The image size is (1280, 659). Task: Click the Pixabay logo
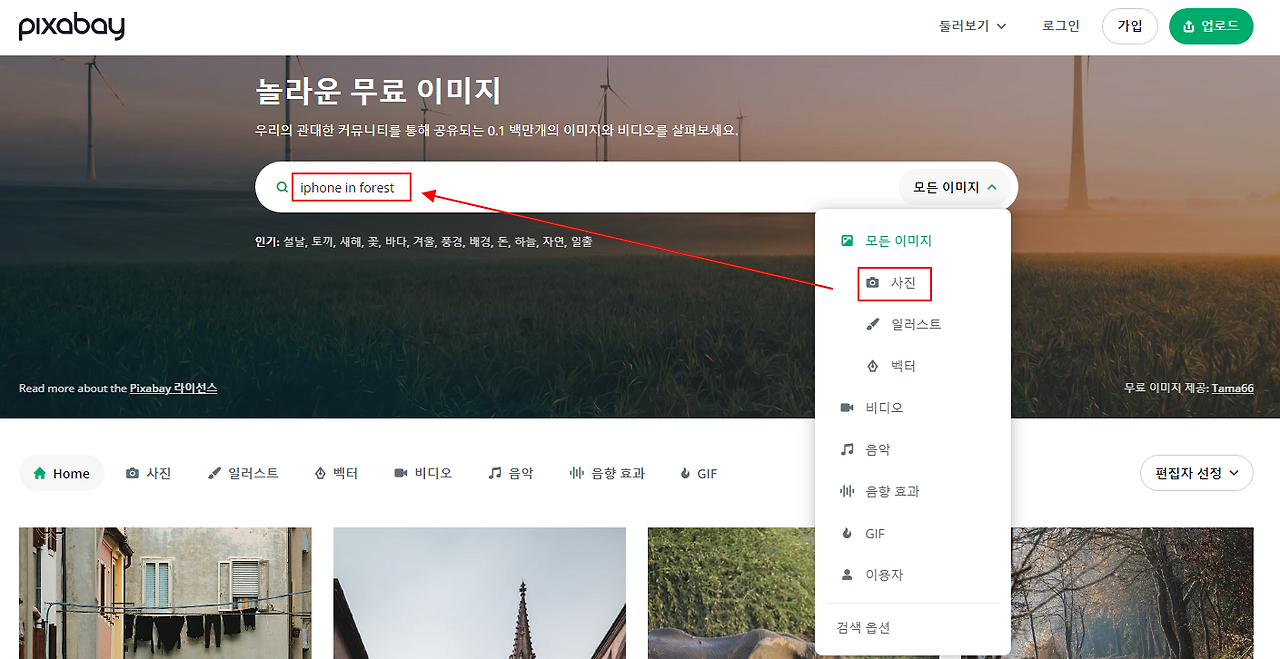pos(72,27)
